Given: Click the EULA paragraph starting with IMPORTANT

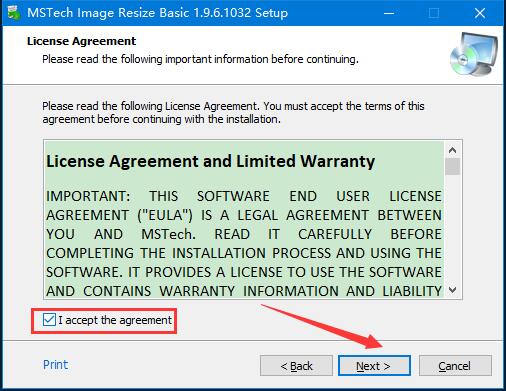Looking at the screenshot, I should (x=244, y=243).
